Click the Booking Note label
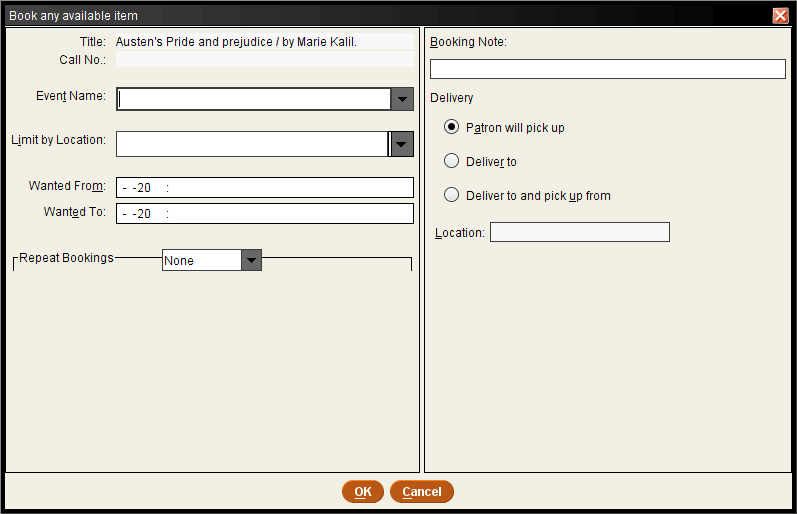Screen dimensions: 797x514 (468, 42)
